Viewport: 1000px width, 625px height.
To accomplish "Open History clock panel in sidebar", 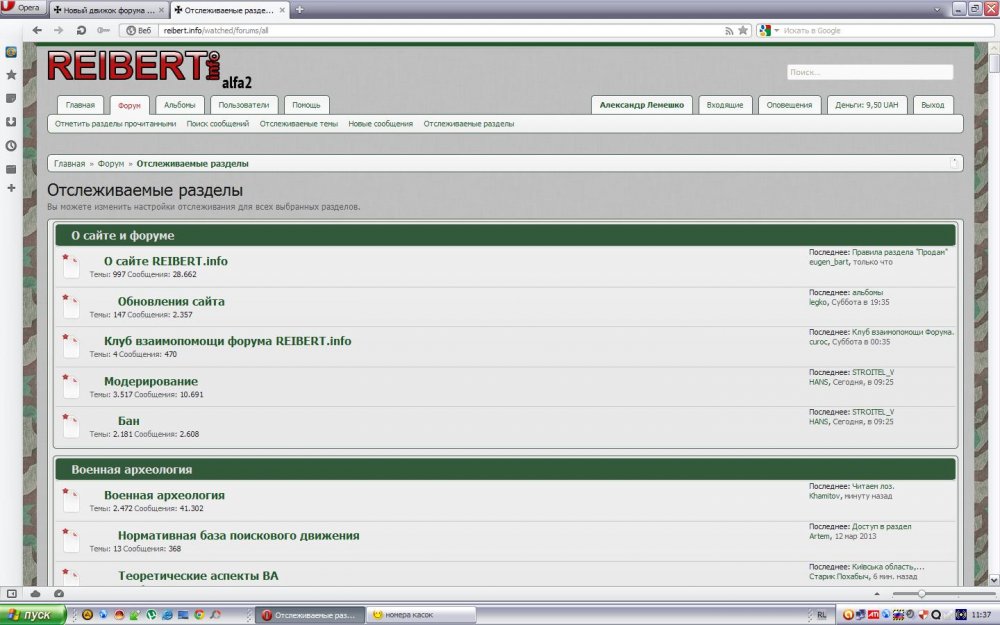I will (11, 145).
